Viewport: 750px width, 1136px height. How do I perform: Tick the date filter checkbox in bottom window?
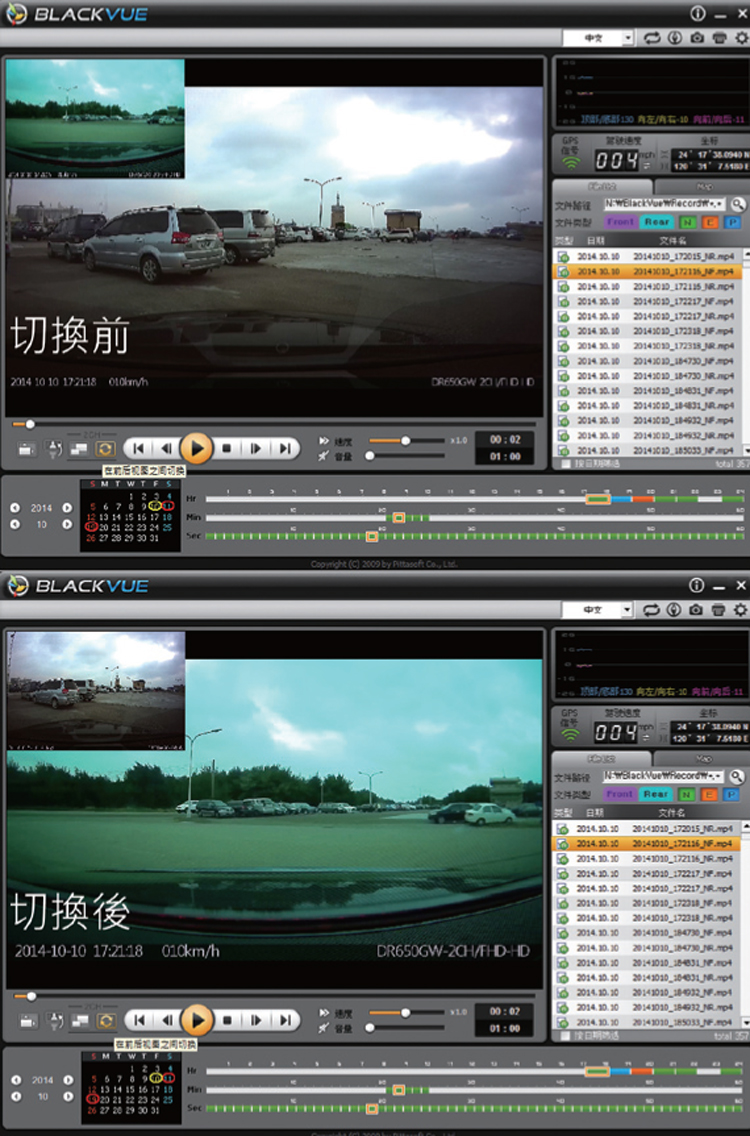coord(567,1036)
